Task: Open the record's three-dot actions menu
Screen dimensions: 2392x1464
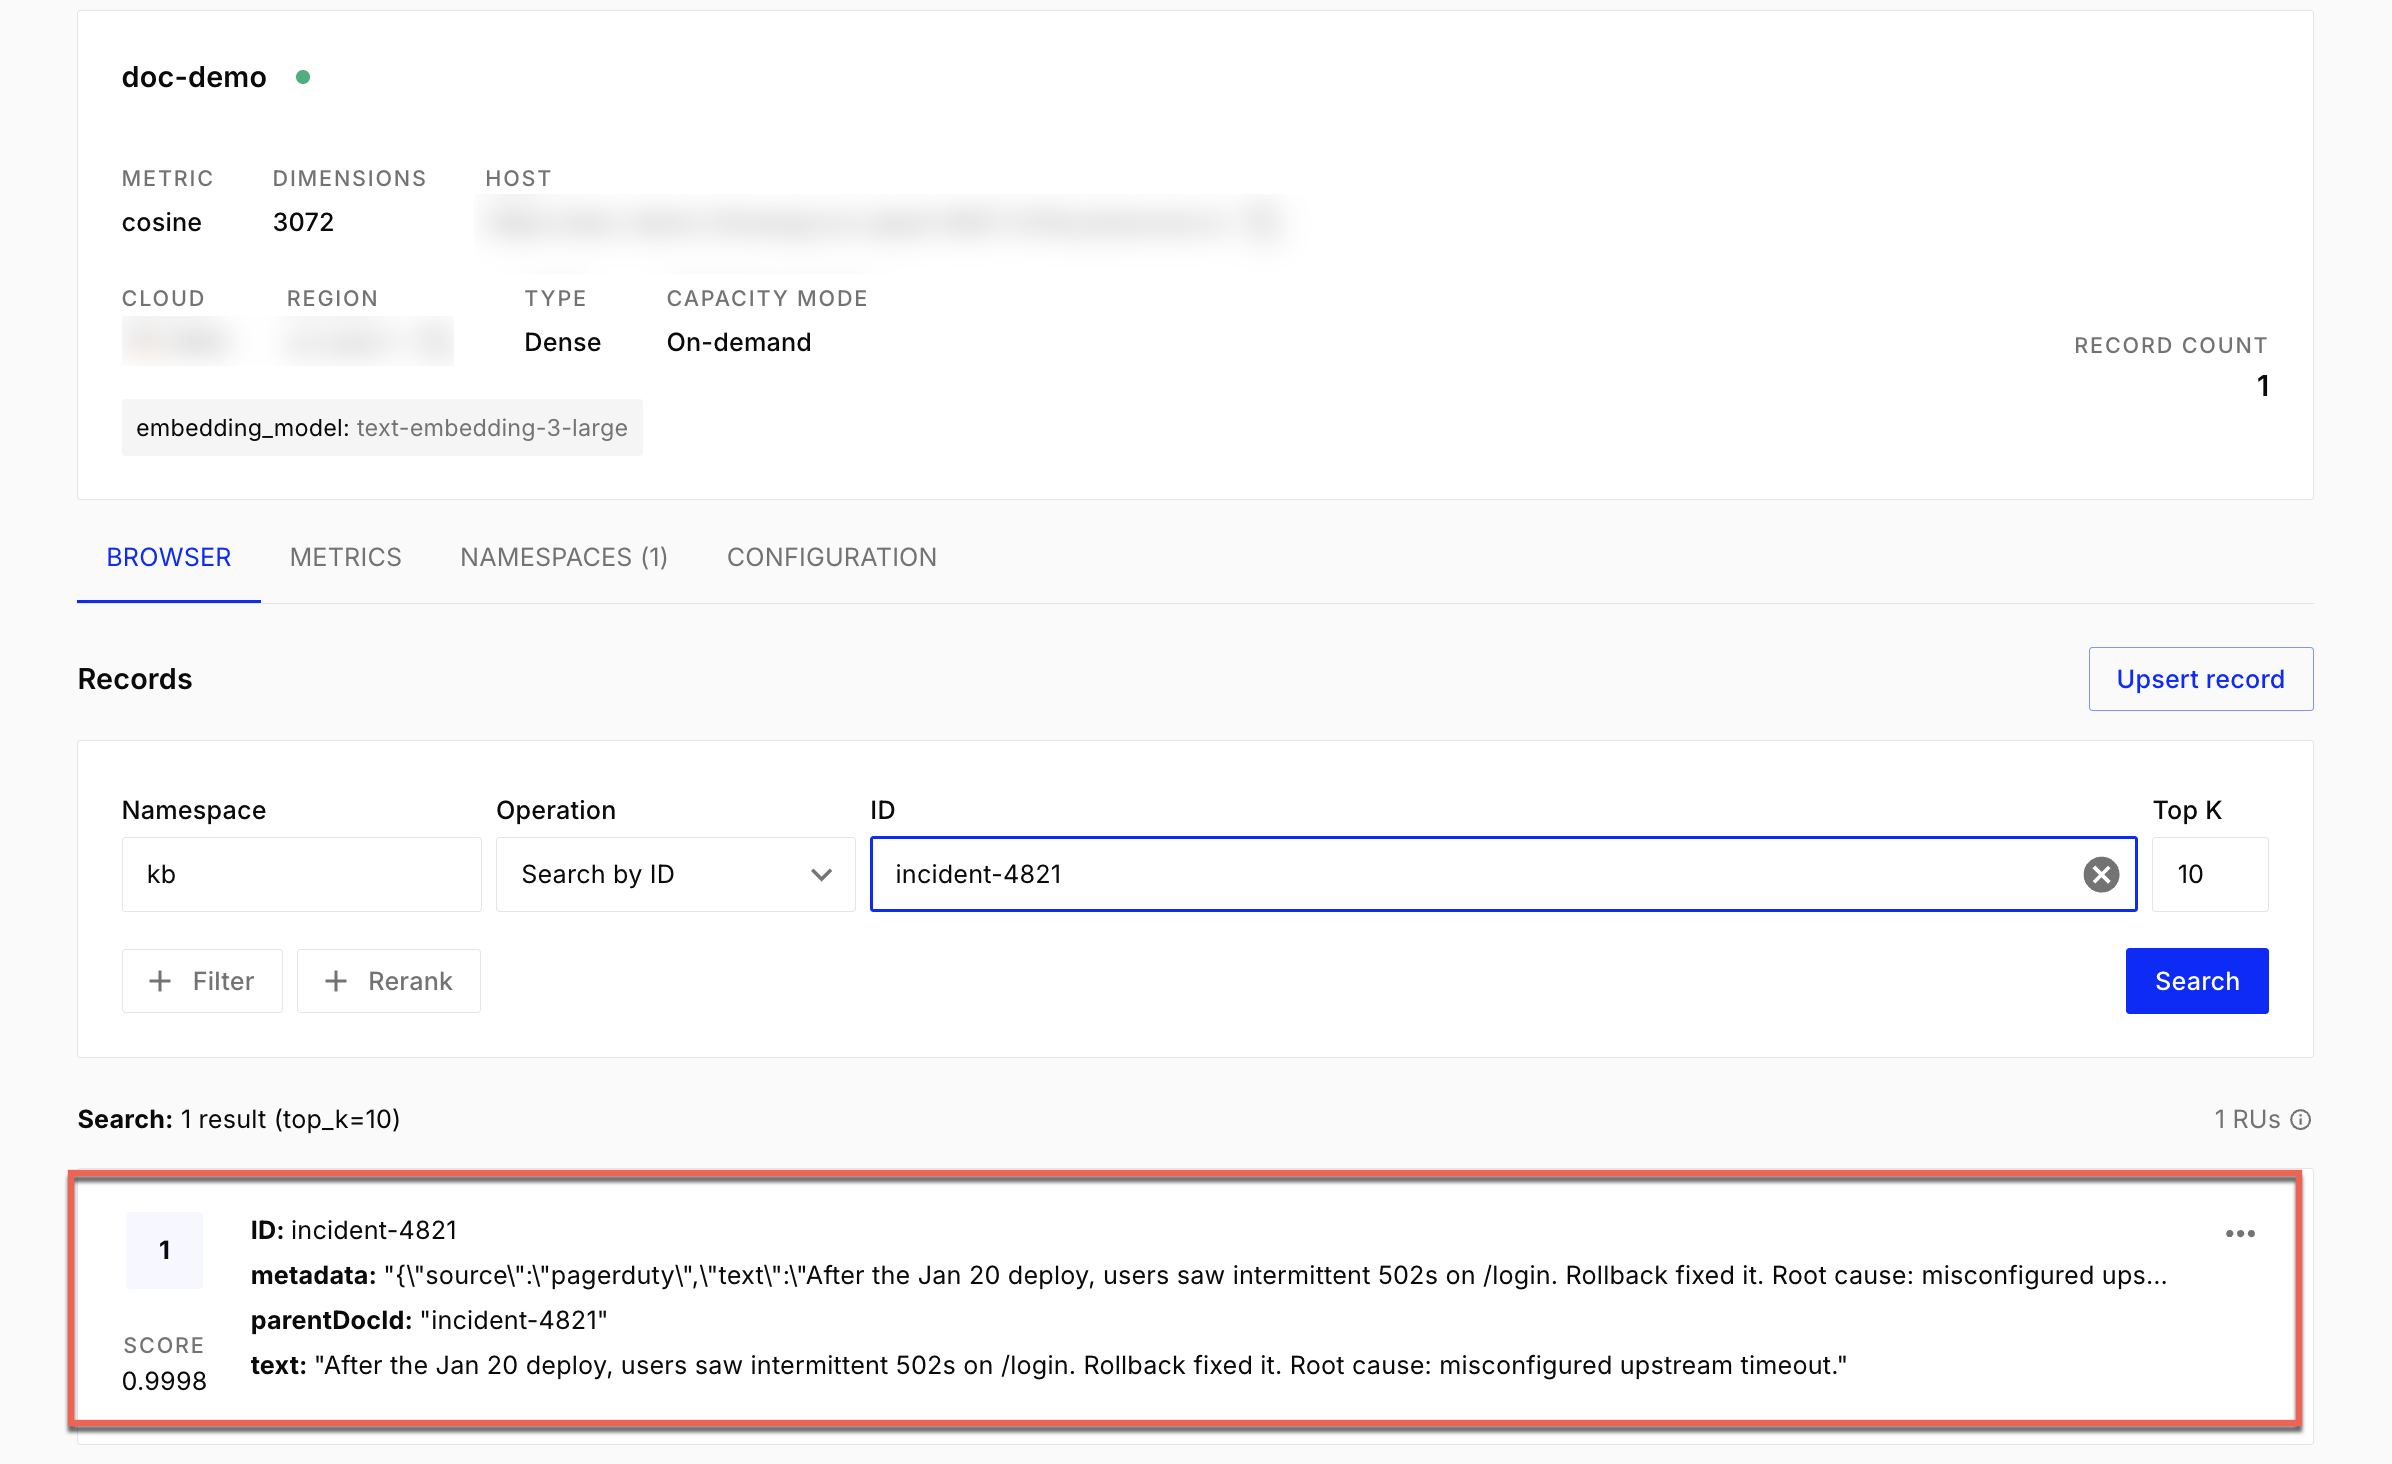Action: tap(2240, 1233)
